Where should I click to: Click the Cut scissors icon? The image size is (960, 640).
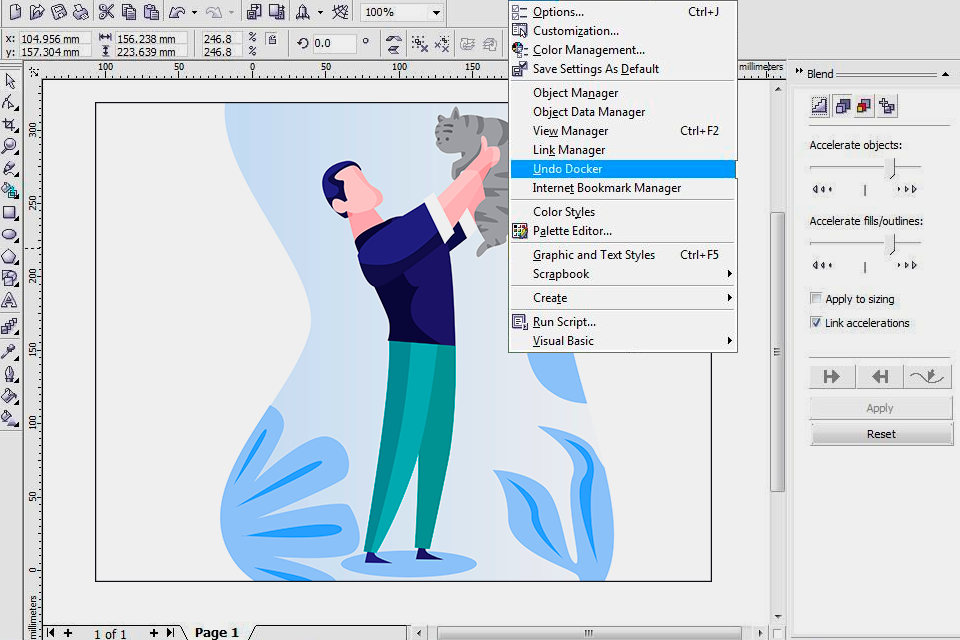pos(107,13)
